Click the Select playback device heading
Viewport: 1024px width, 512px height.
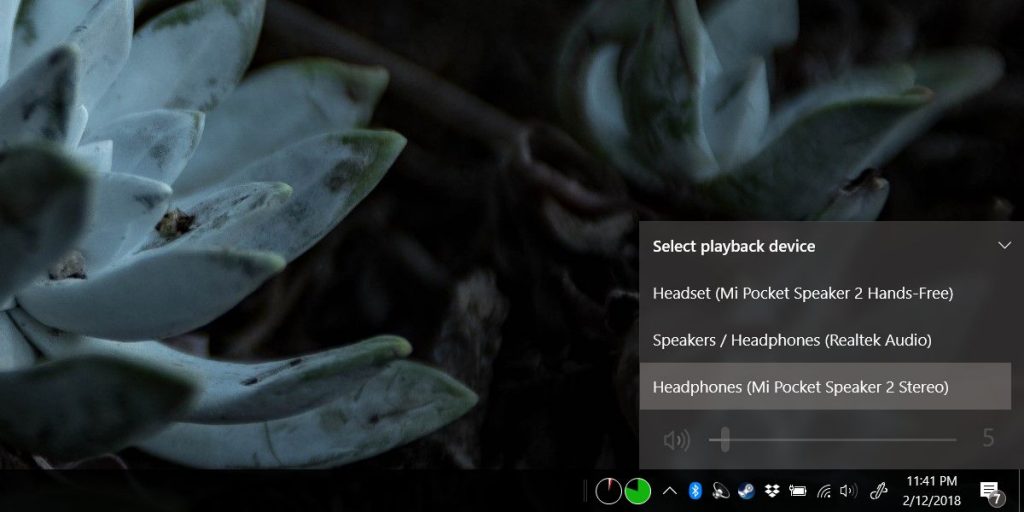click(733, 246)
